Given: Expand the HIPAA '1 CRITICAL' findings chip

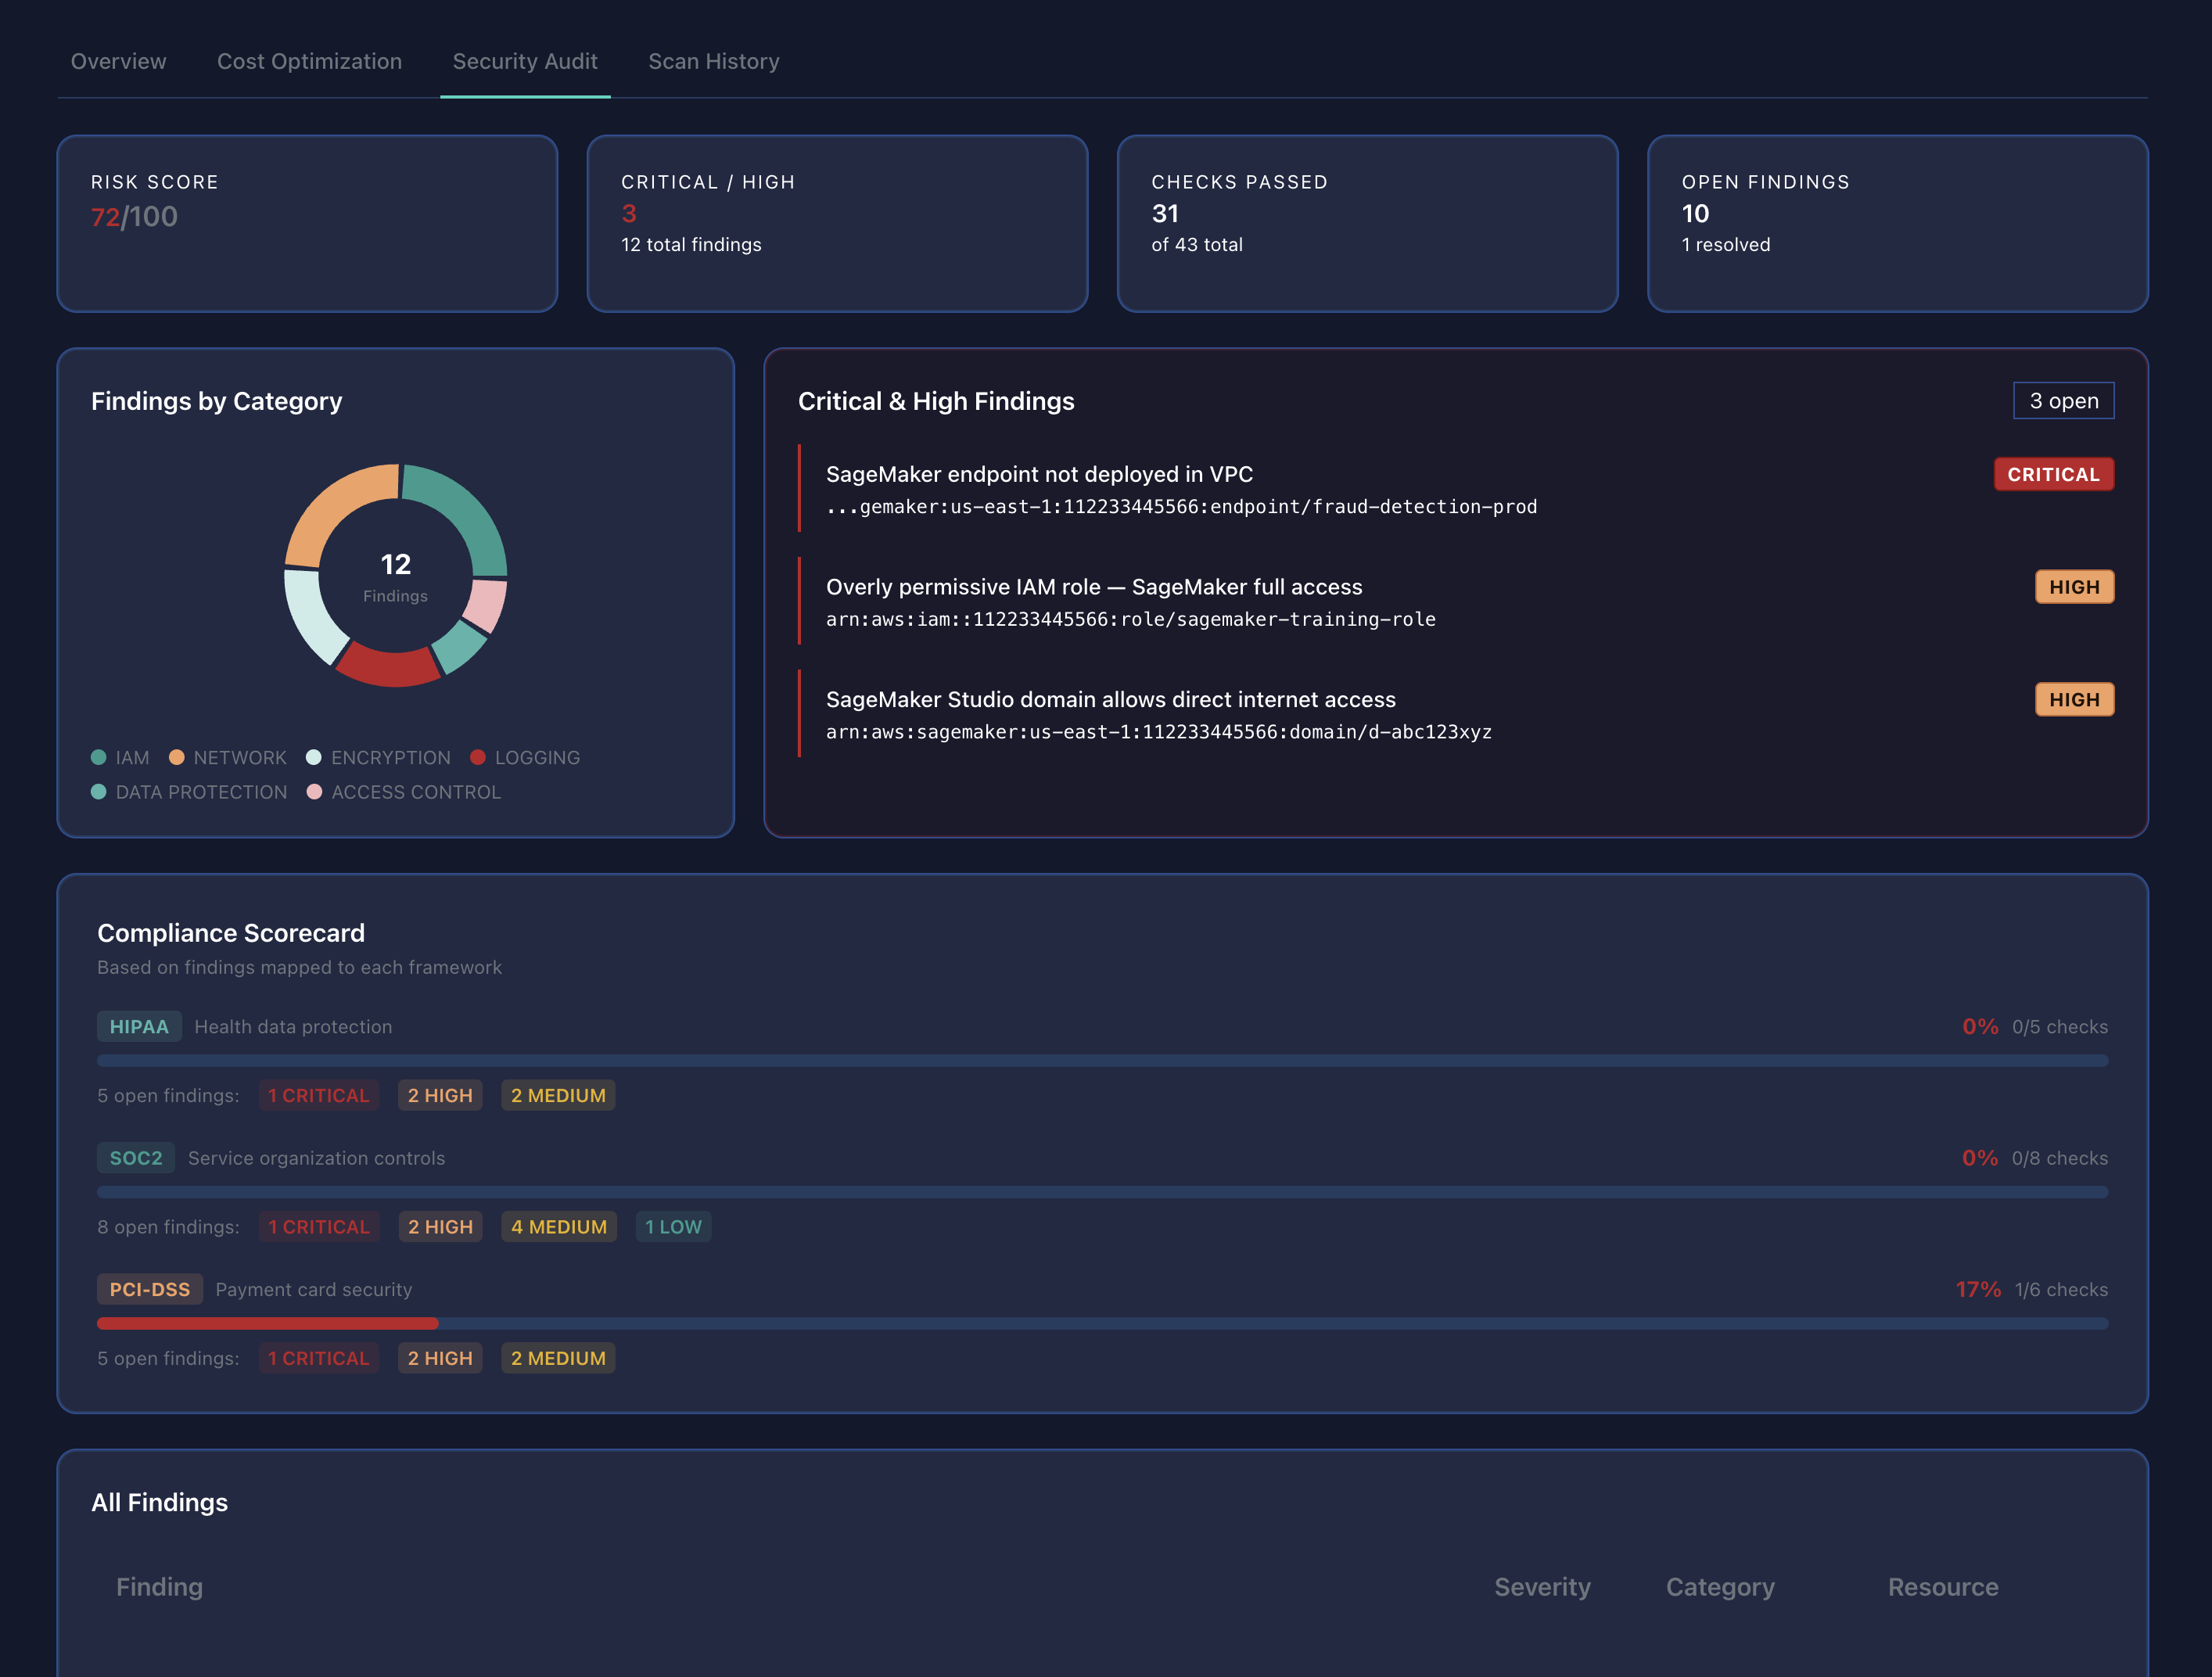Looking at the screenshot, I should [x=319, y=1095].
